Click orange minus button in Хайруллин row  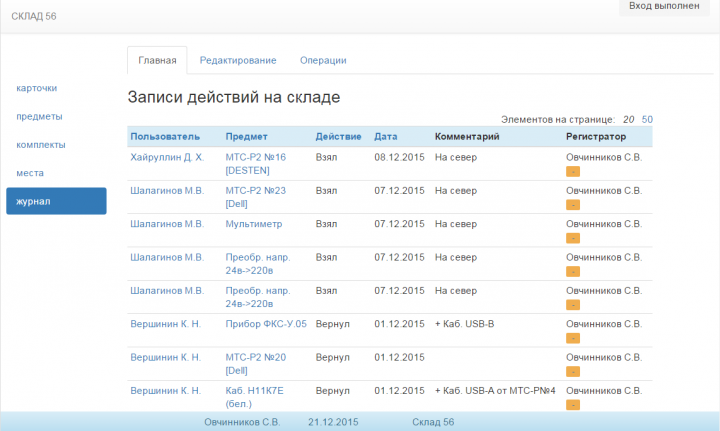click(573, 172)
